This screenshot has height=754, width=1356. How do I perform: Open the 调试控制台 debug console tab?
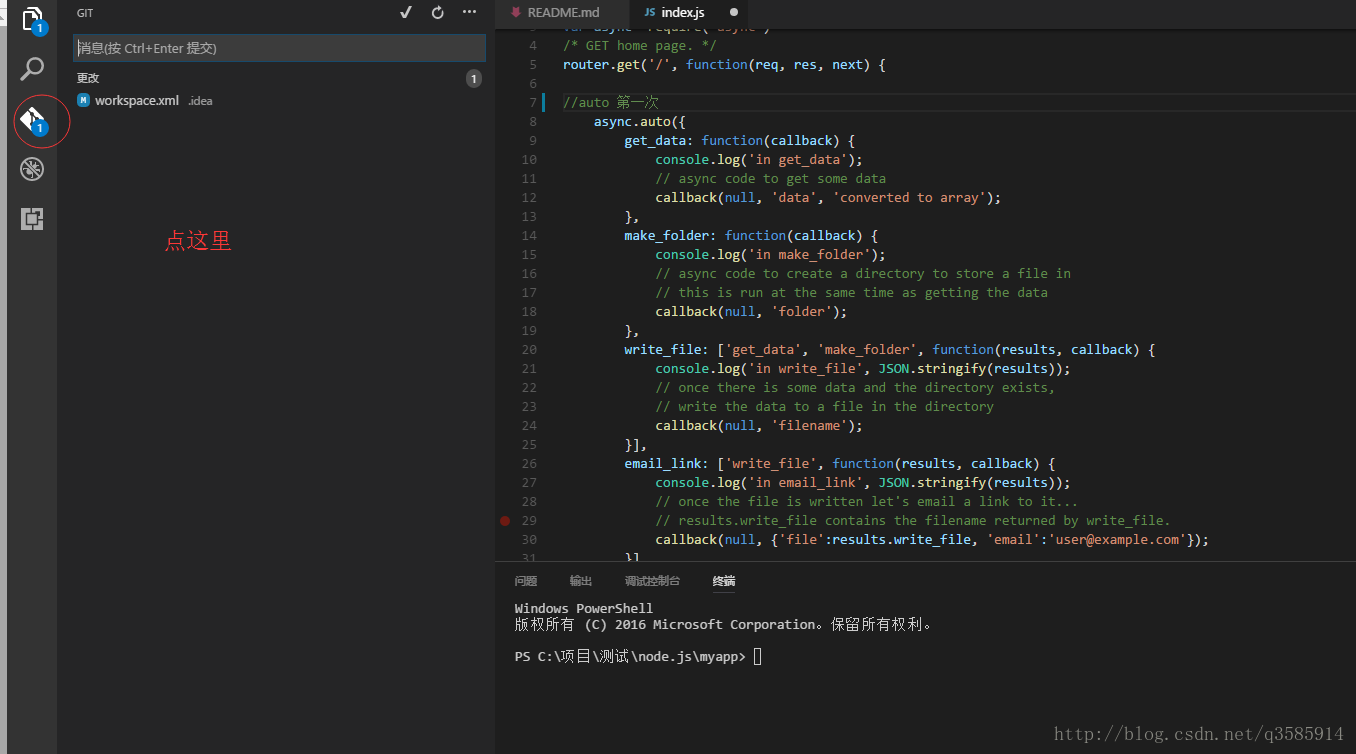(x=652, y=581)
